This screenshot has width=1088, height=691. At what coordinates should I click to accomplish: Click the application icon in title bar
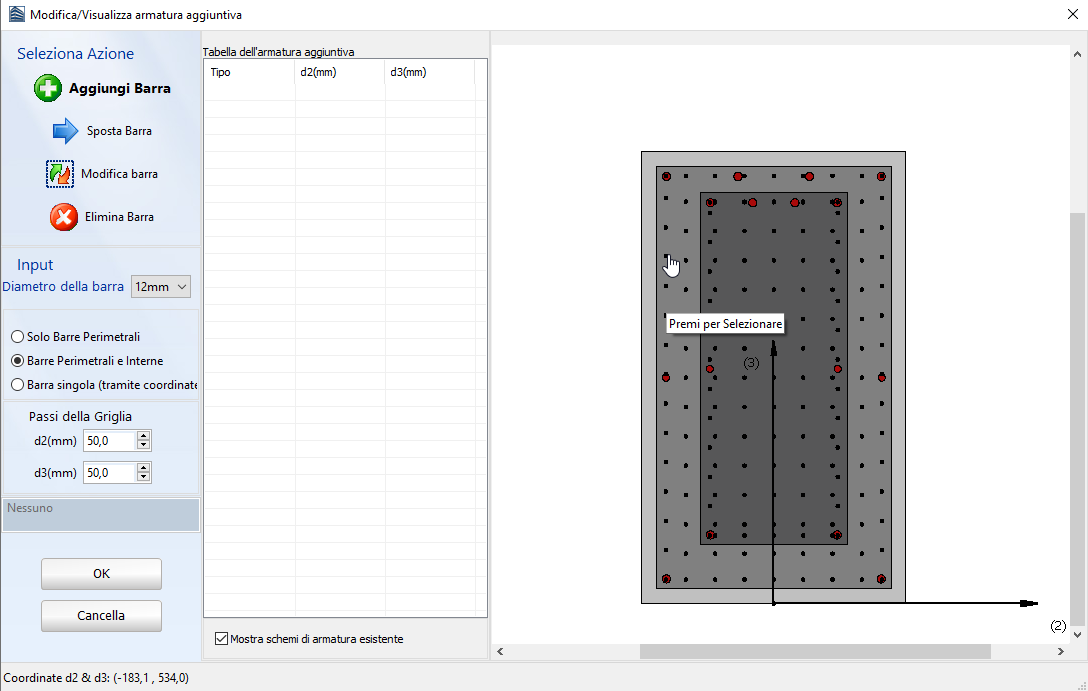[x=16, y=15]
